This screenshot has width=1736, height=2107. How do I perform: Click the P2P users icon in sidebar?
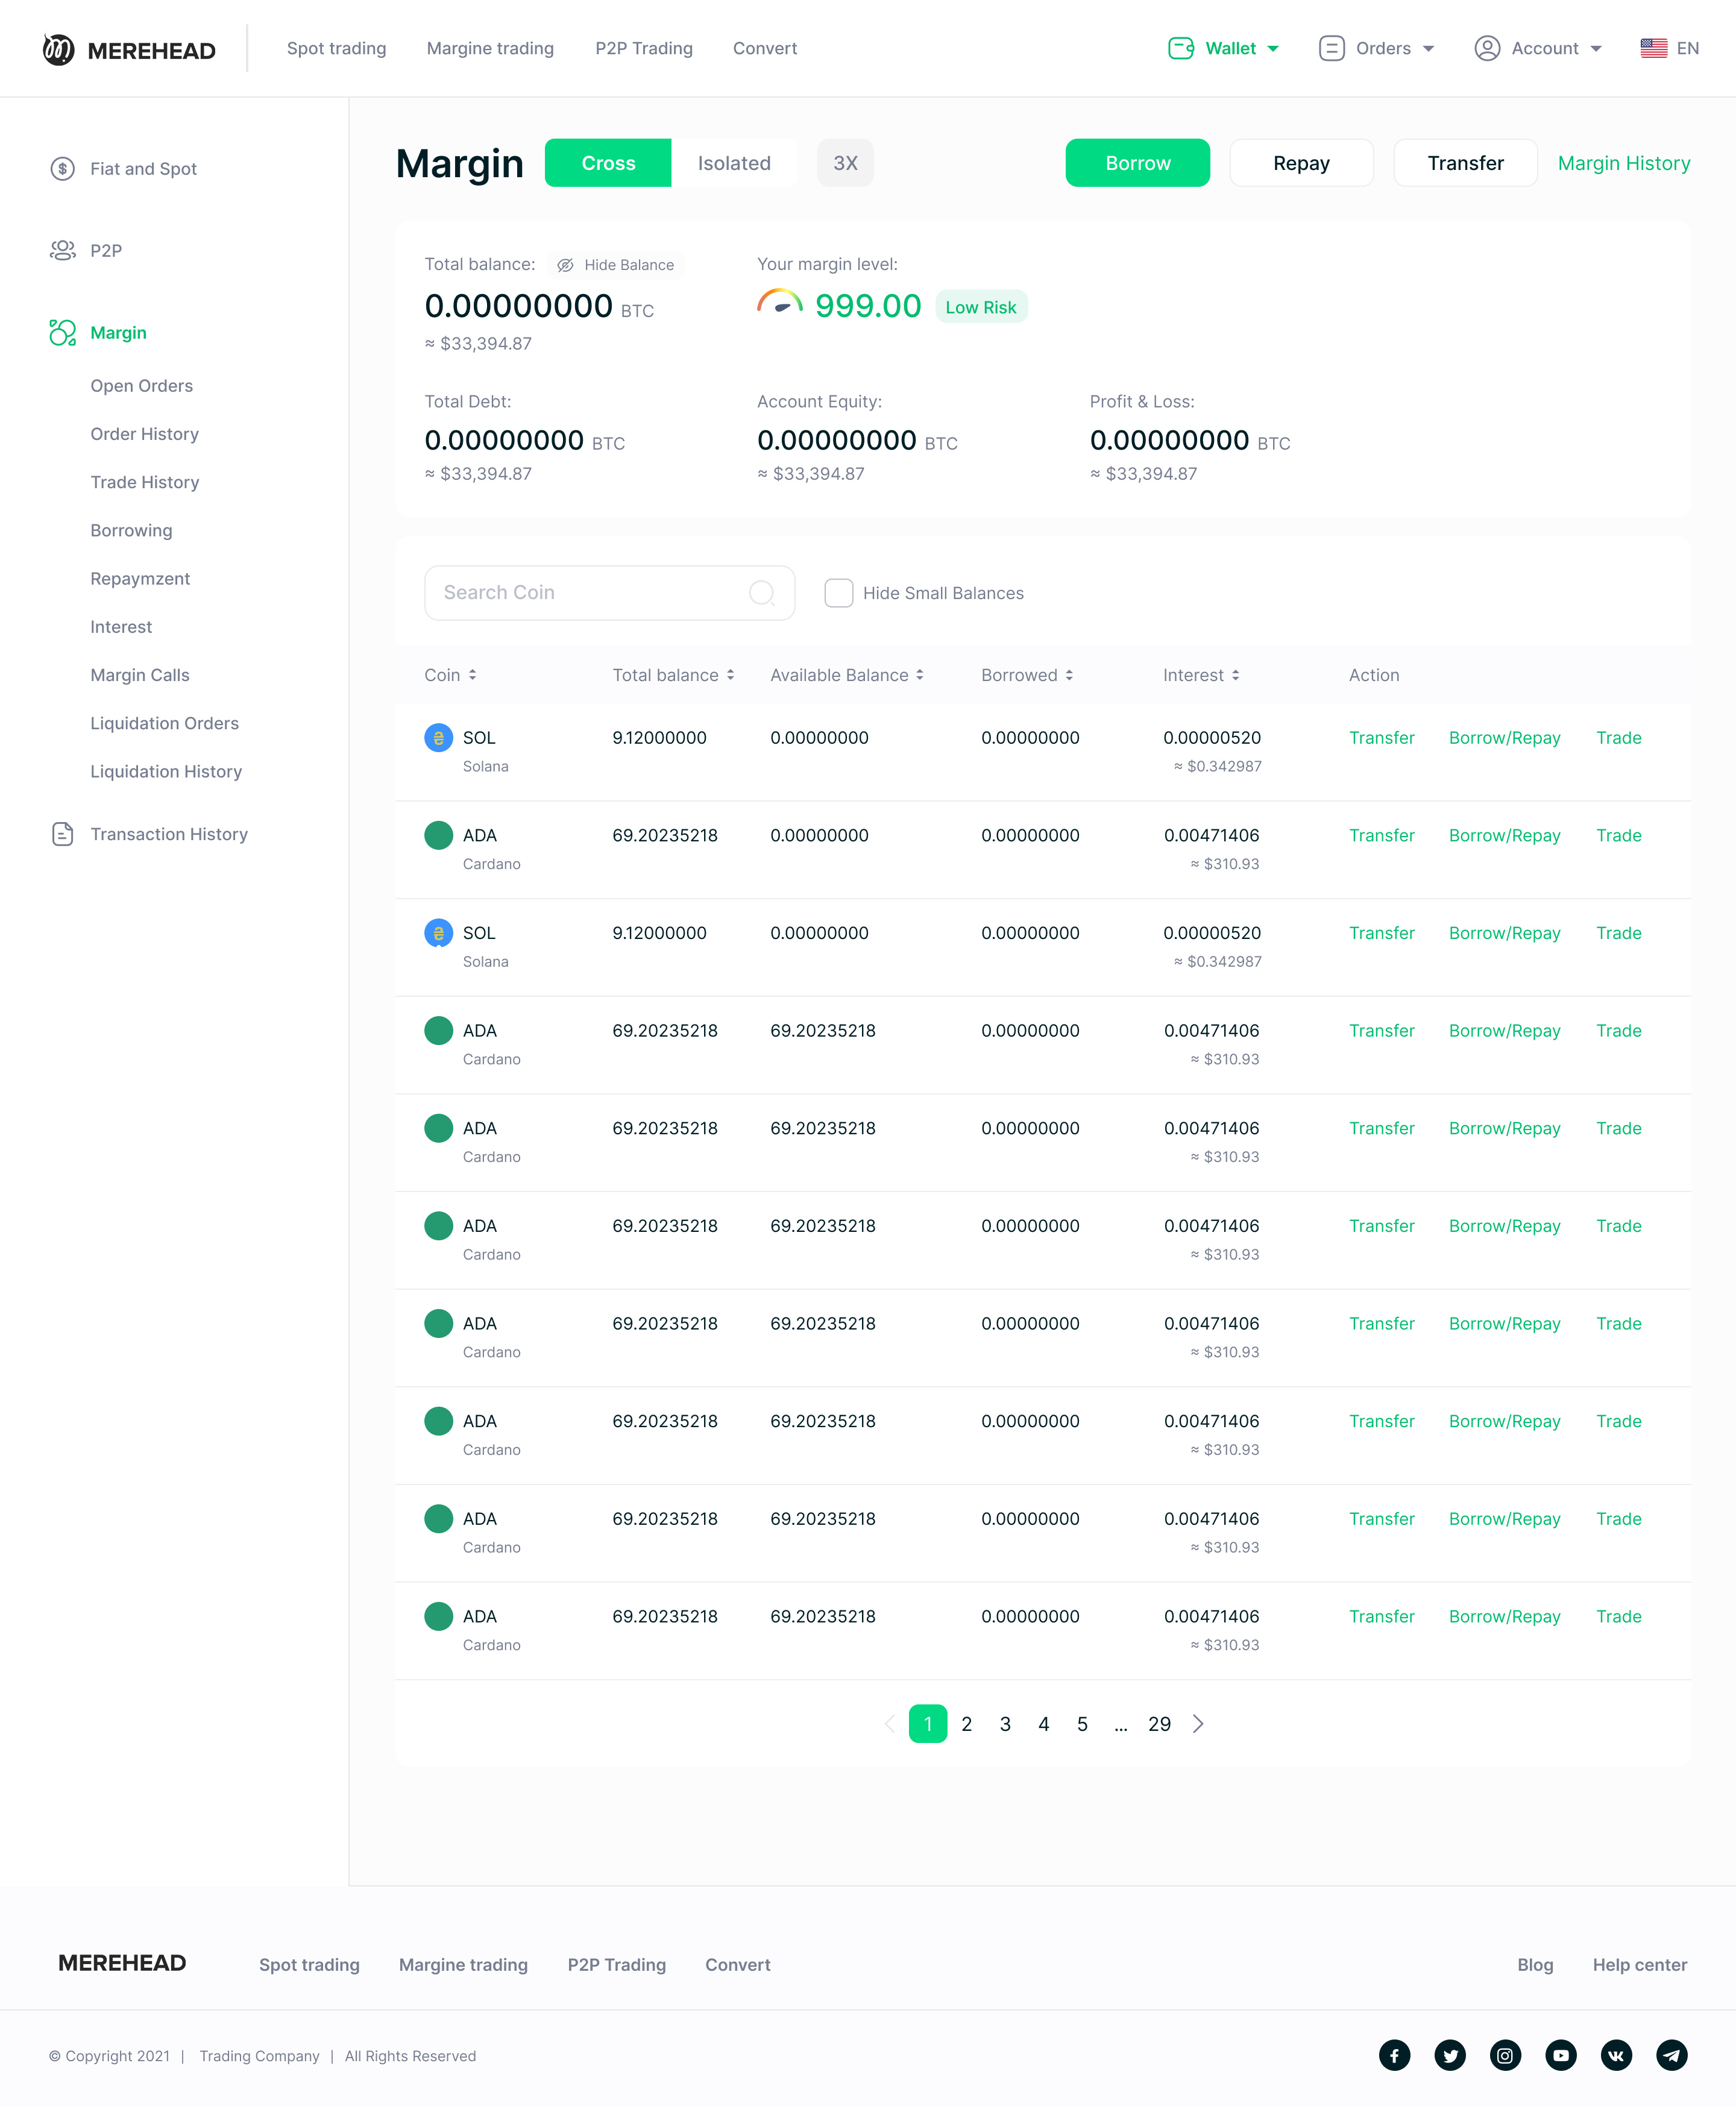tap(62, 250)
